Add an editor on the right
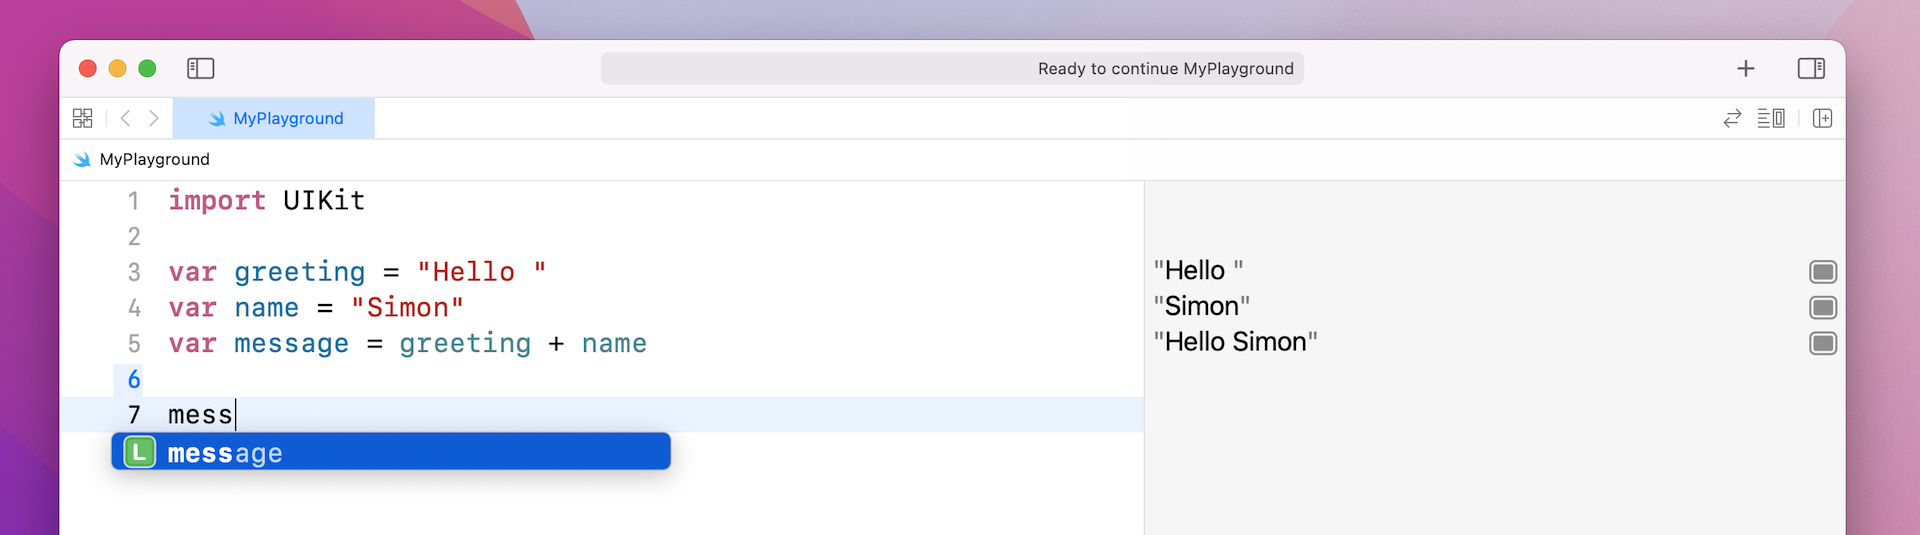 point(1822,118)
